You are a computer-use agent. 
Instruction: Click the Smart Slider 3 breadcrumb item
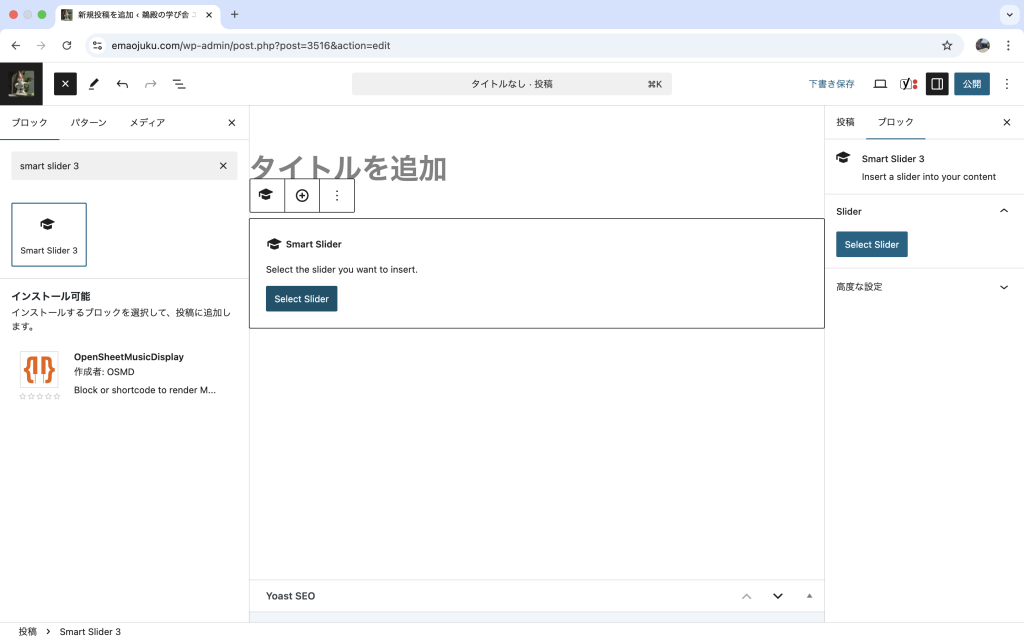click(90, 632)
